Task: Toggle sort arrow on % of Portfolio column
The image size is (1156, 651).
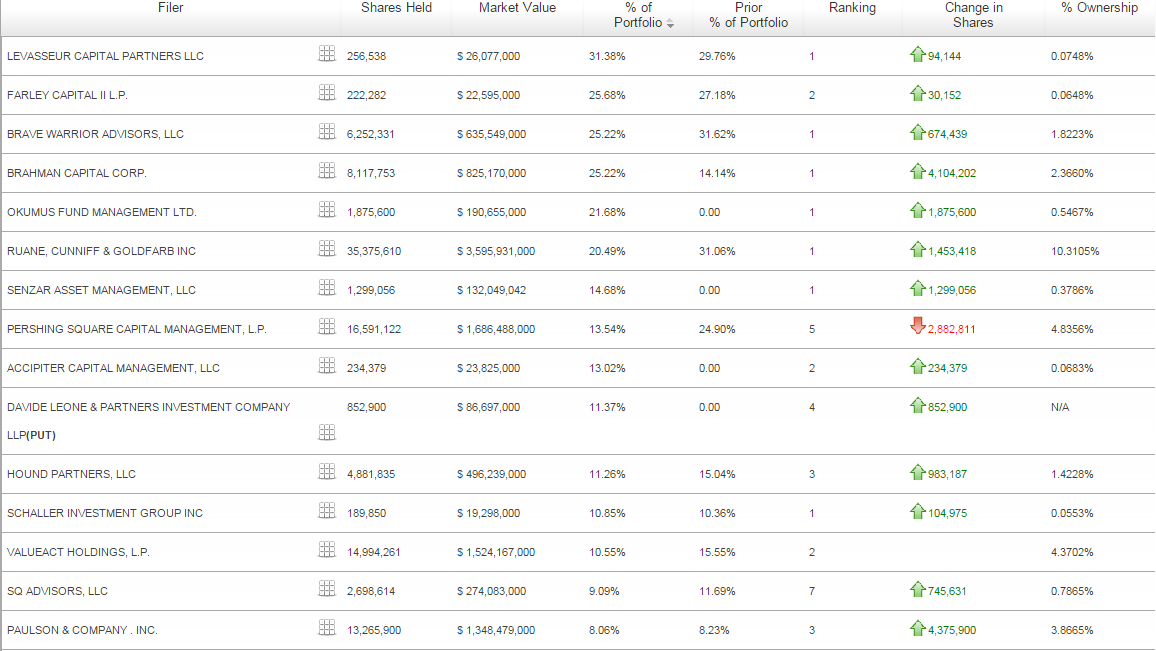Action: [x=670, y=24]
